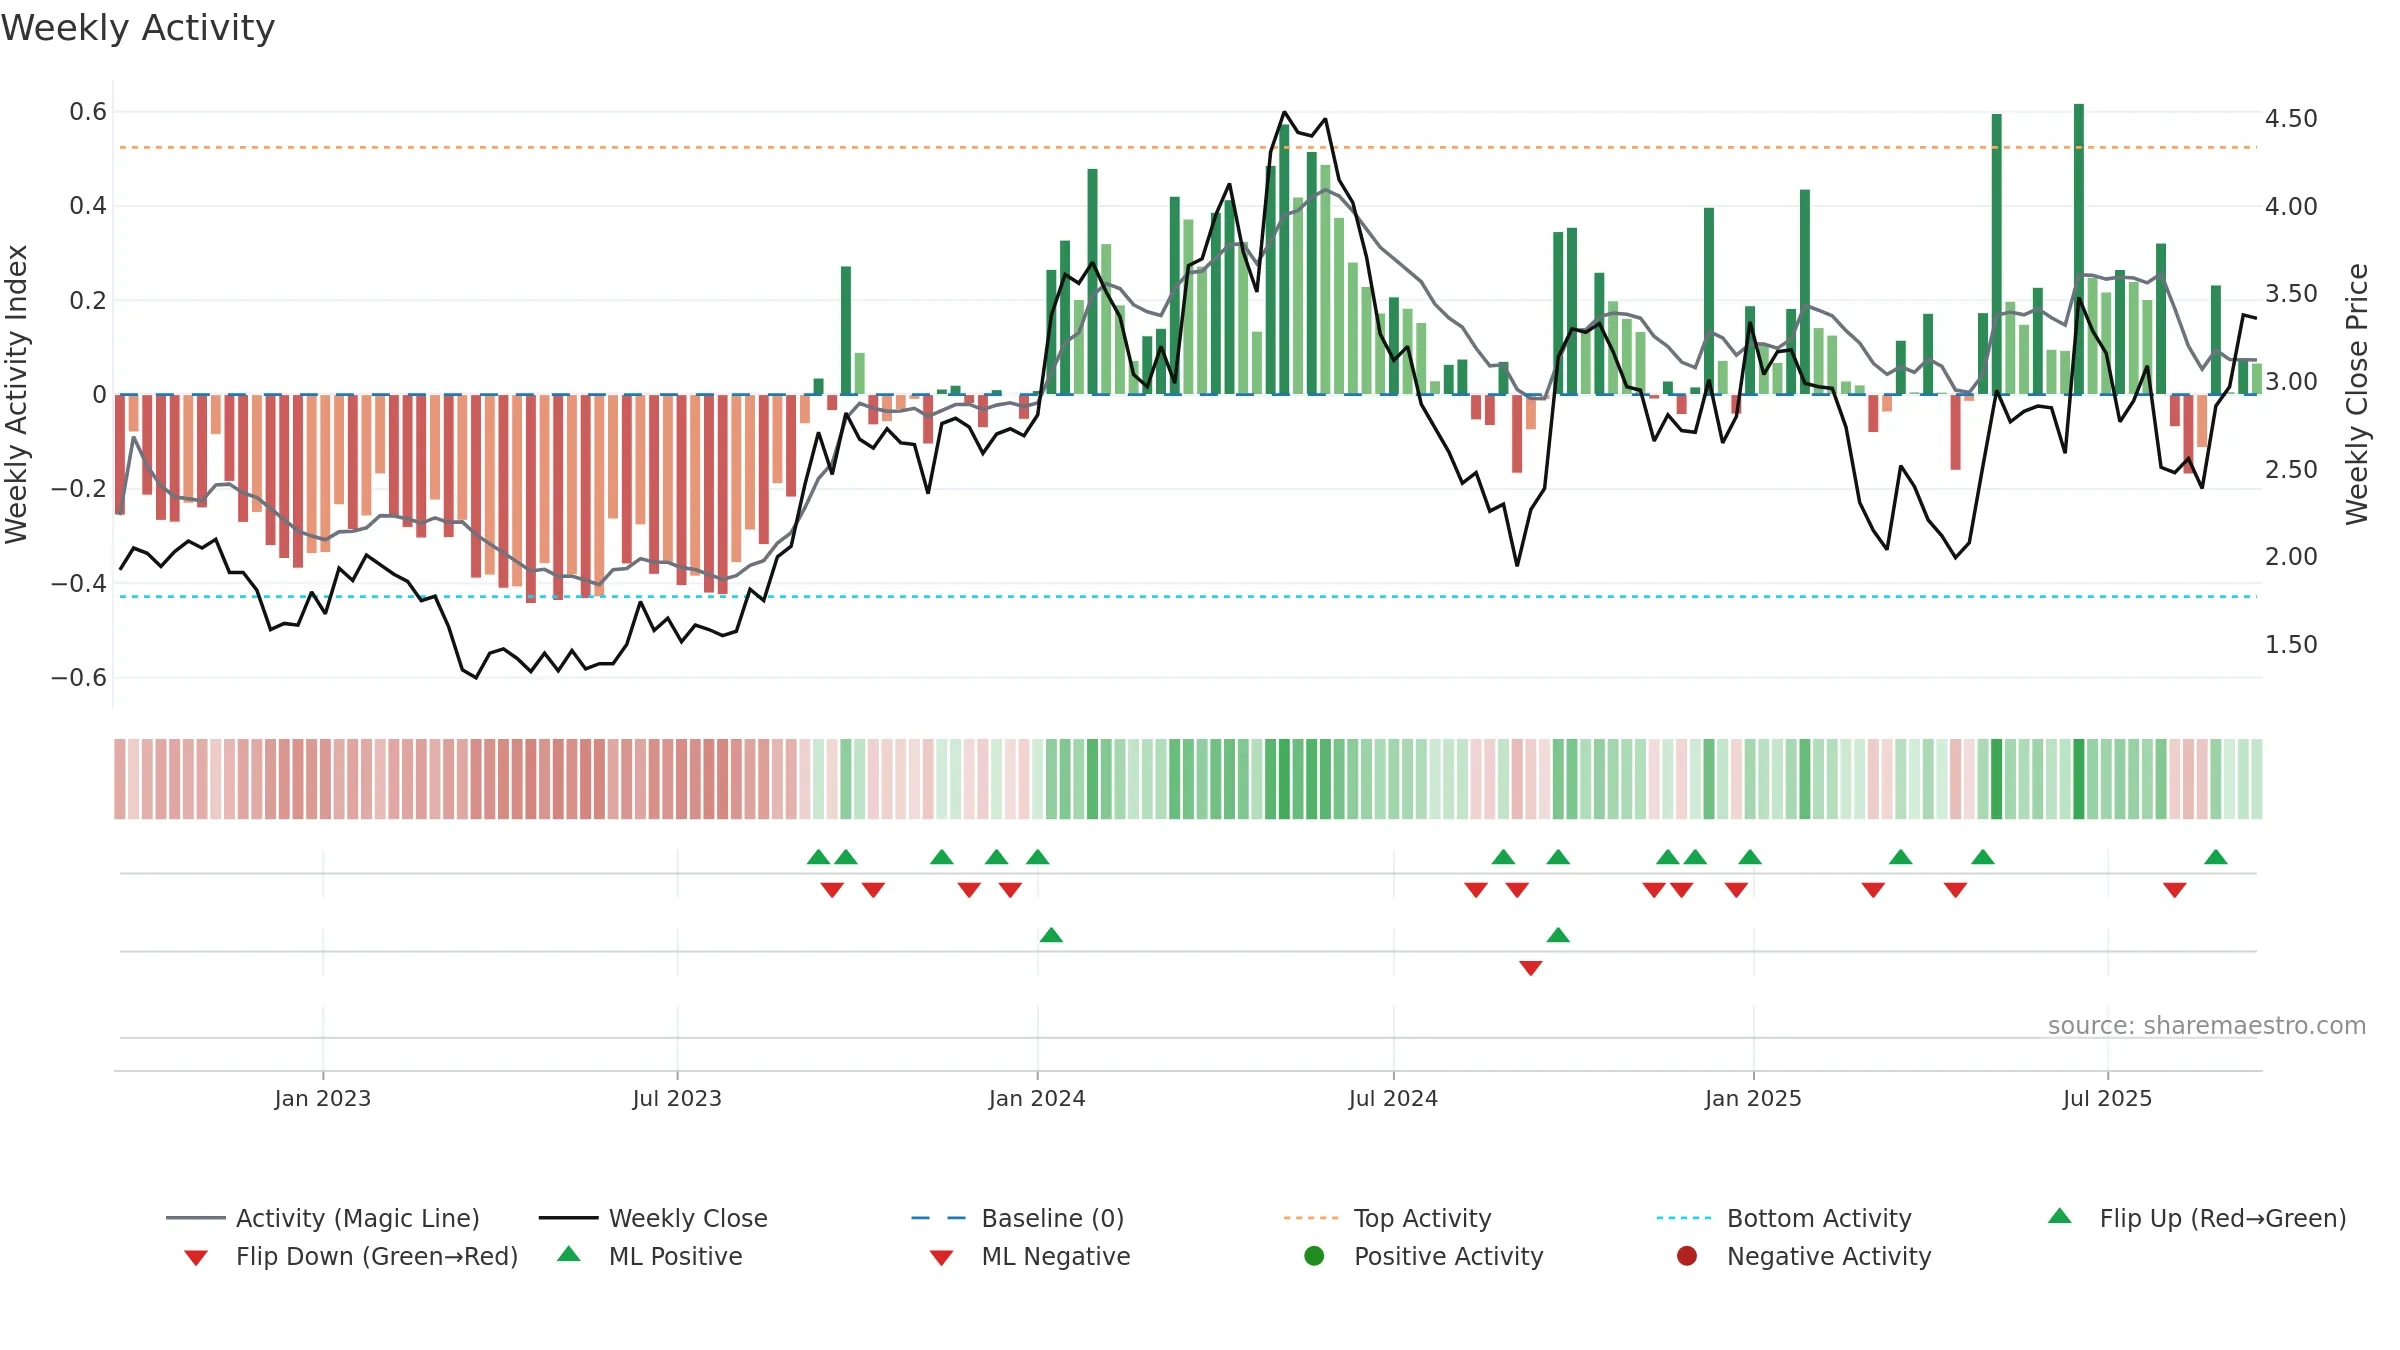Screen dimensions: 2400x1350
Task: Toggle the Weekly Close legend entry
Action: tap(653, 1218)
